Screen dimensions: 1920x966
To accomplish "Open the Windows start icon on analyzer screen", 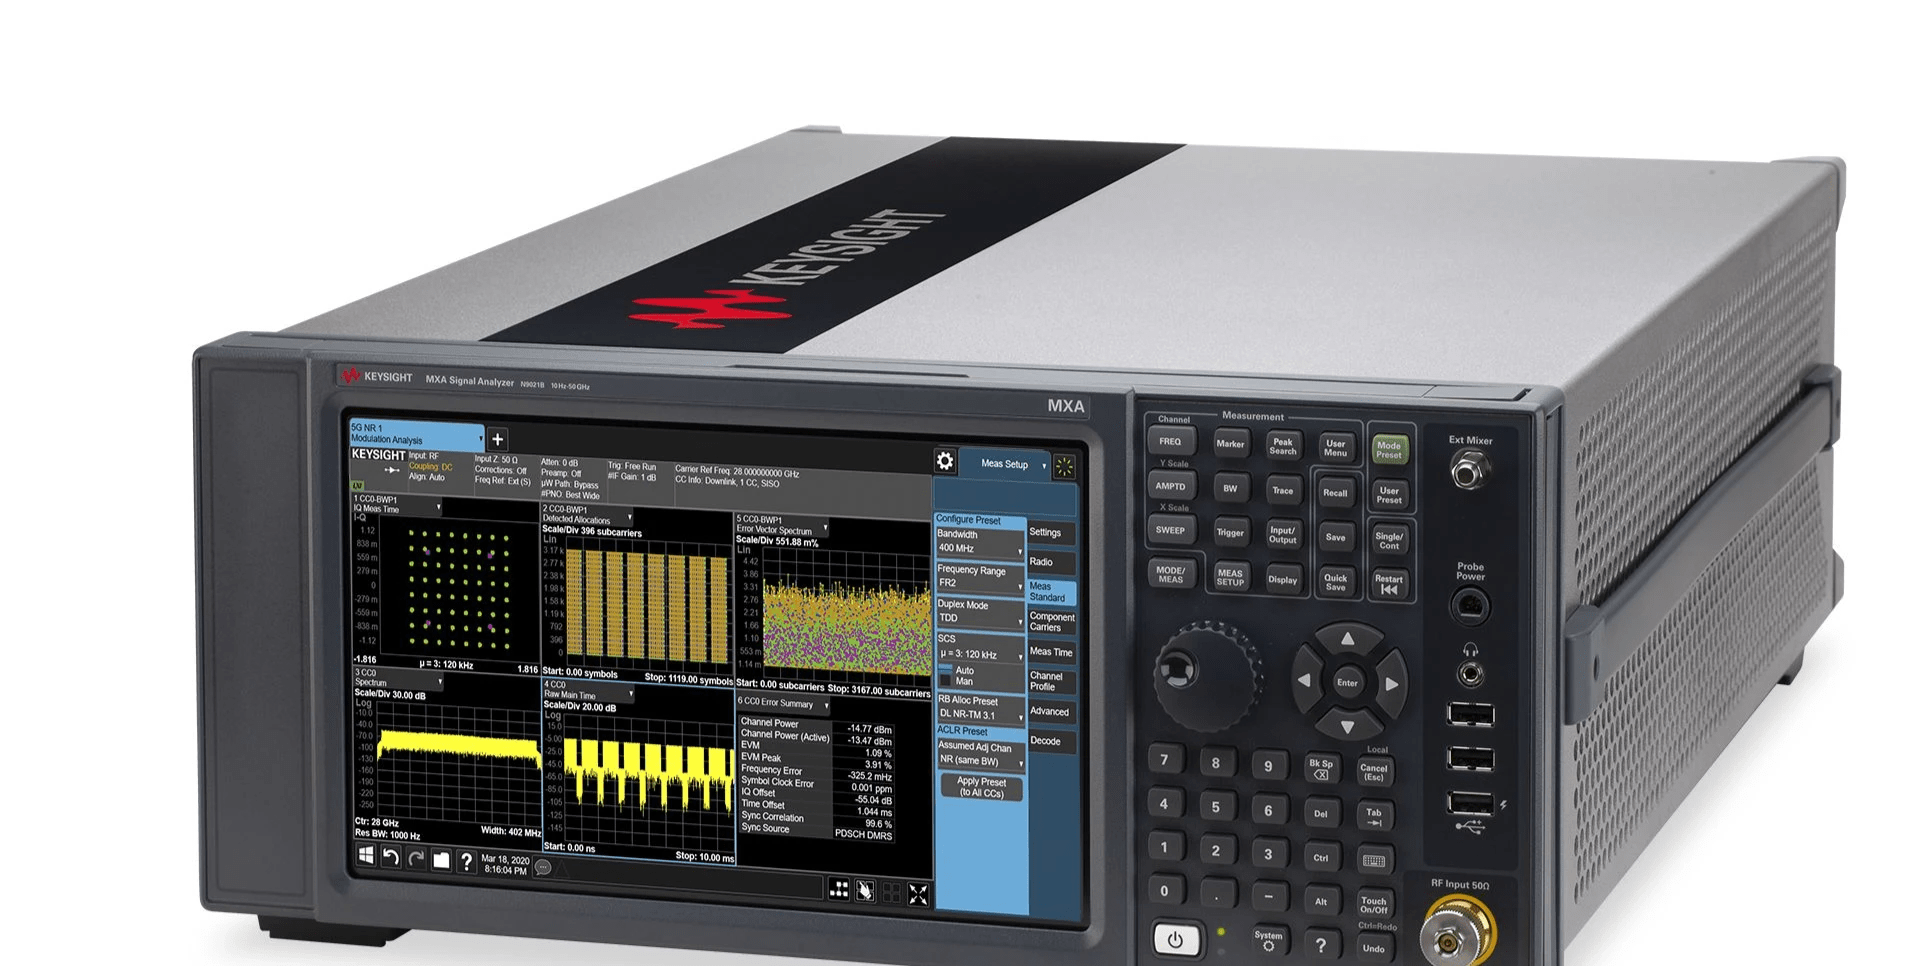I will coord(366,855).
